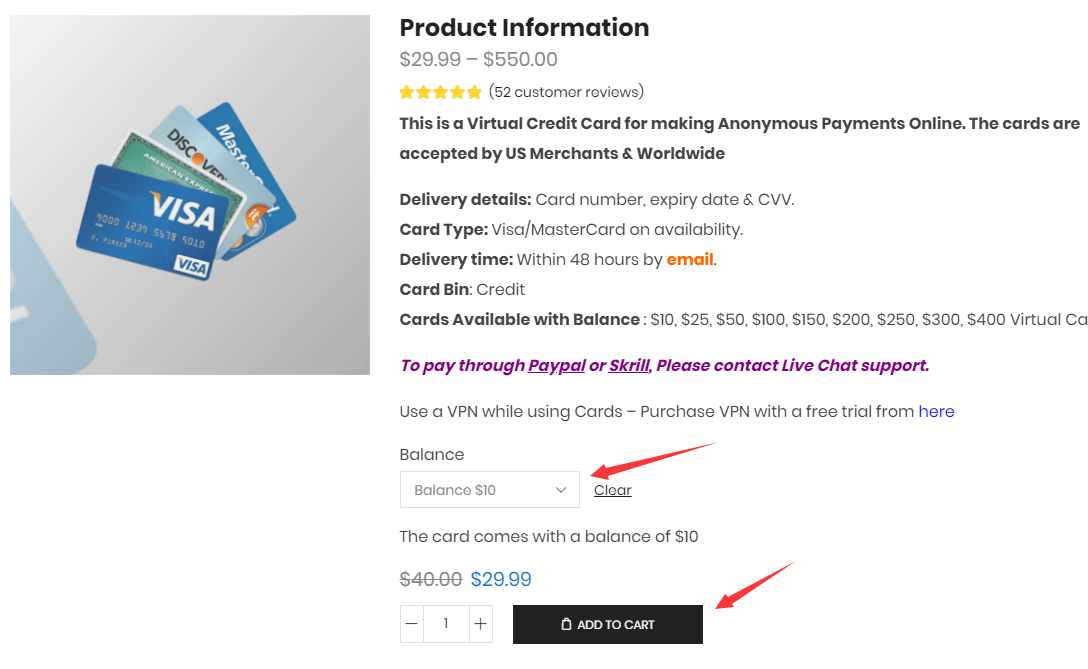Image resolution: width=1088 pixels, height=669 pixels.
Task: Click the five-star rating icons
Action: tap(440, 92)
